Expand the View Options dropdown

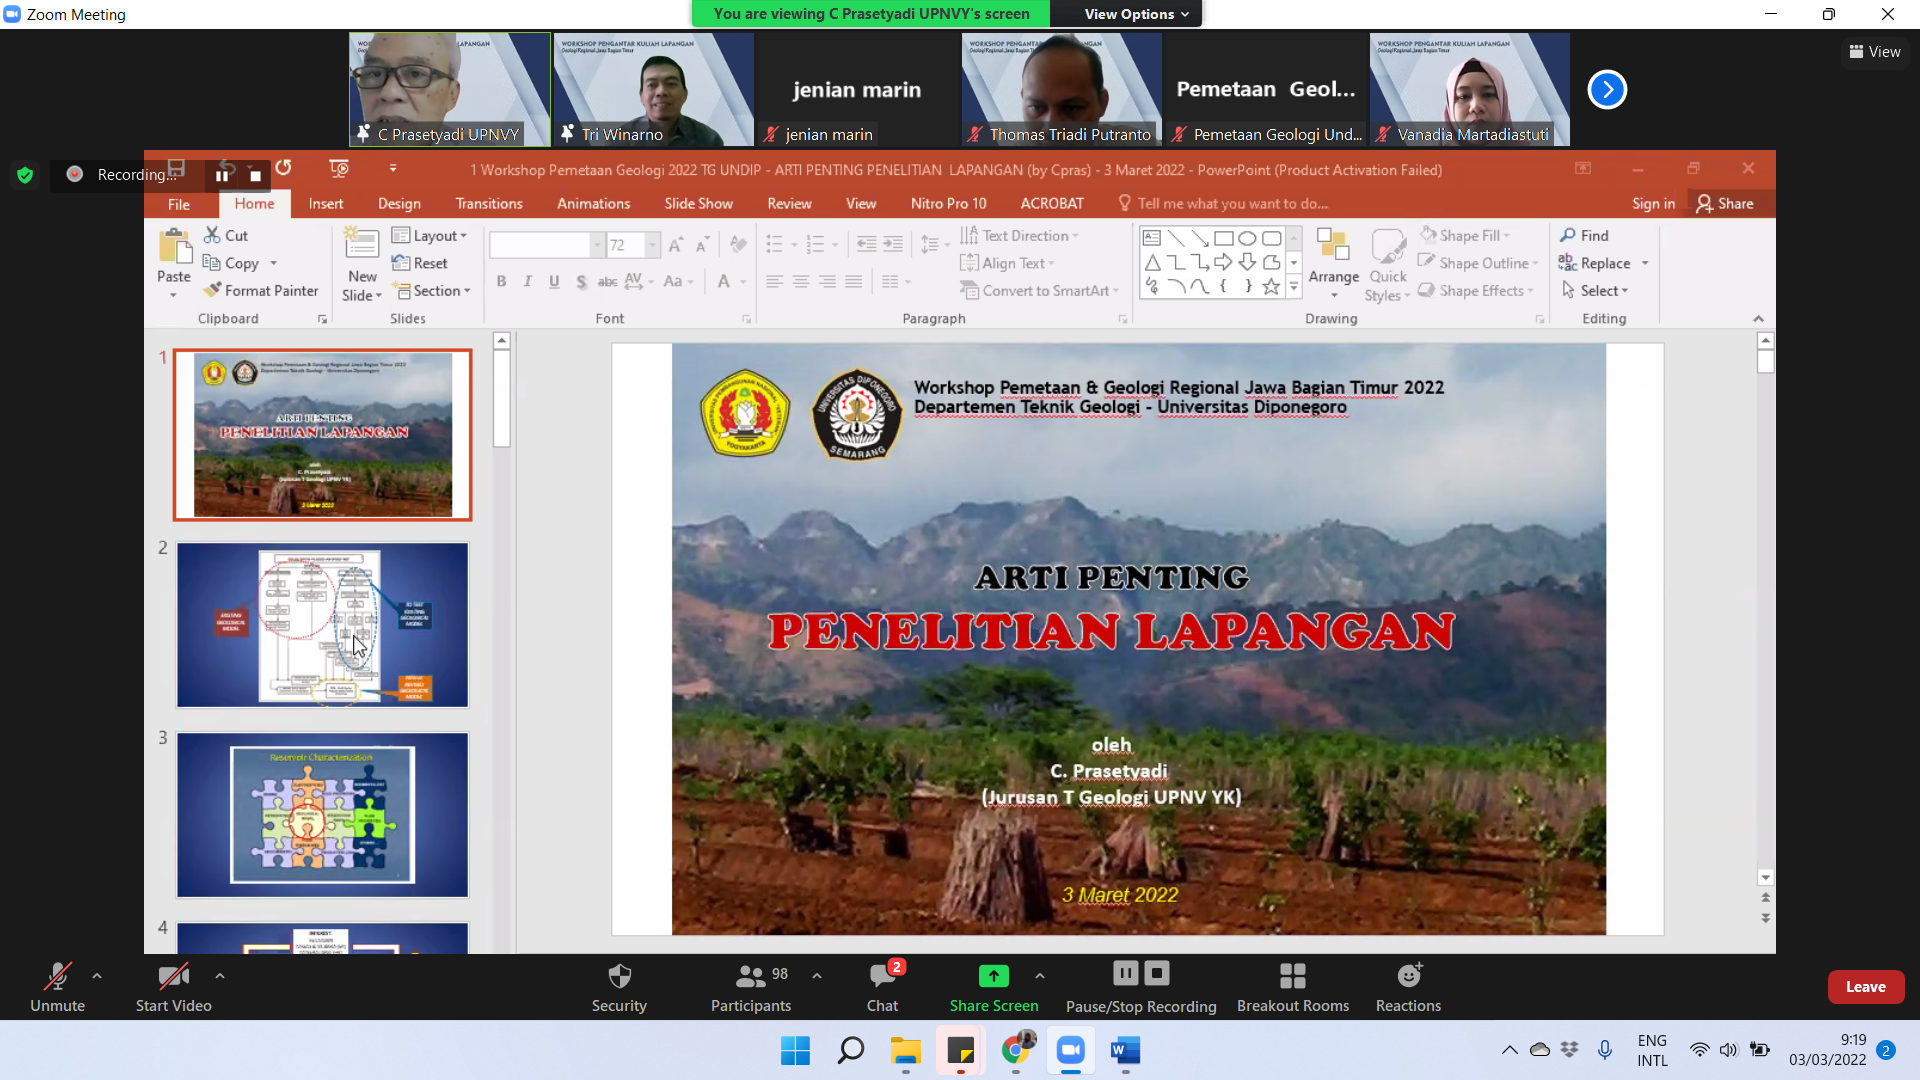coord(1136,14)
